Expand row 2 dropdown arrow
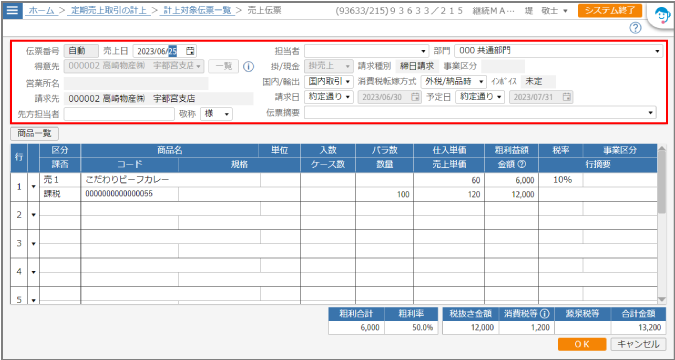675x360 pixels. tap(34, 215)
